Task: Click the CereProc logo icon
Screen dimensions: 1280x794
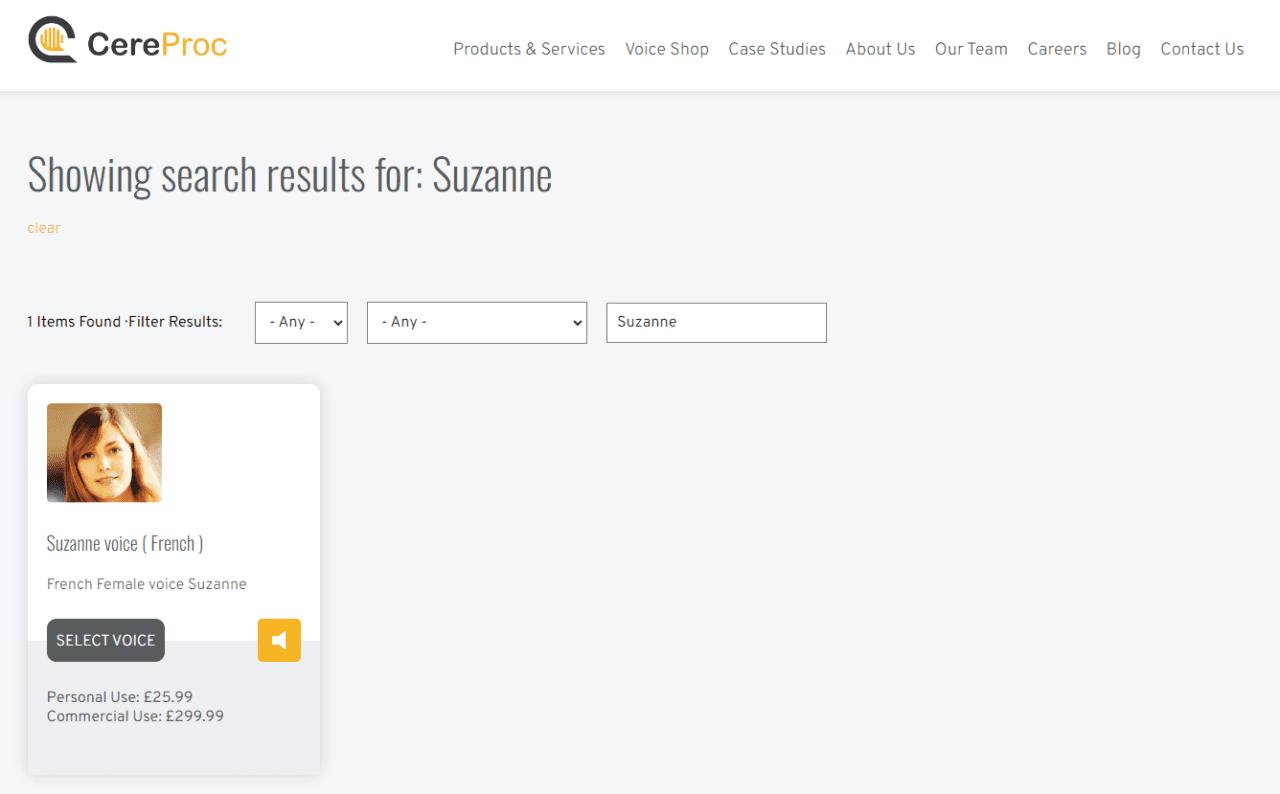Action: coord(53,40)
